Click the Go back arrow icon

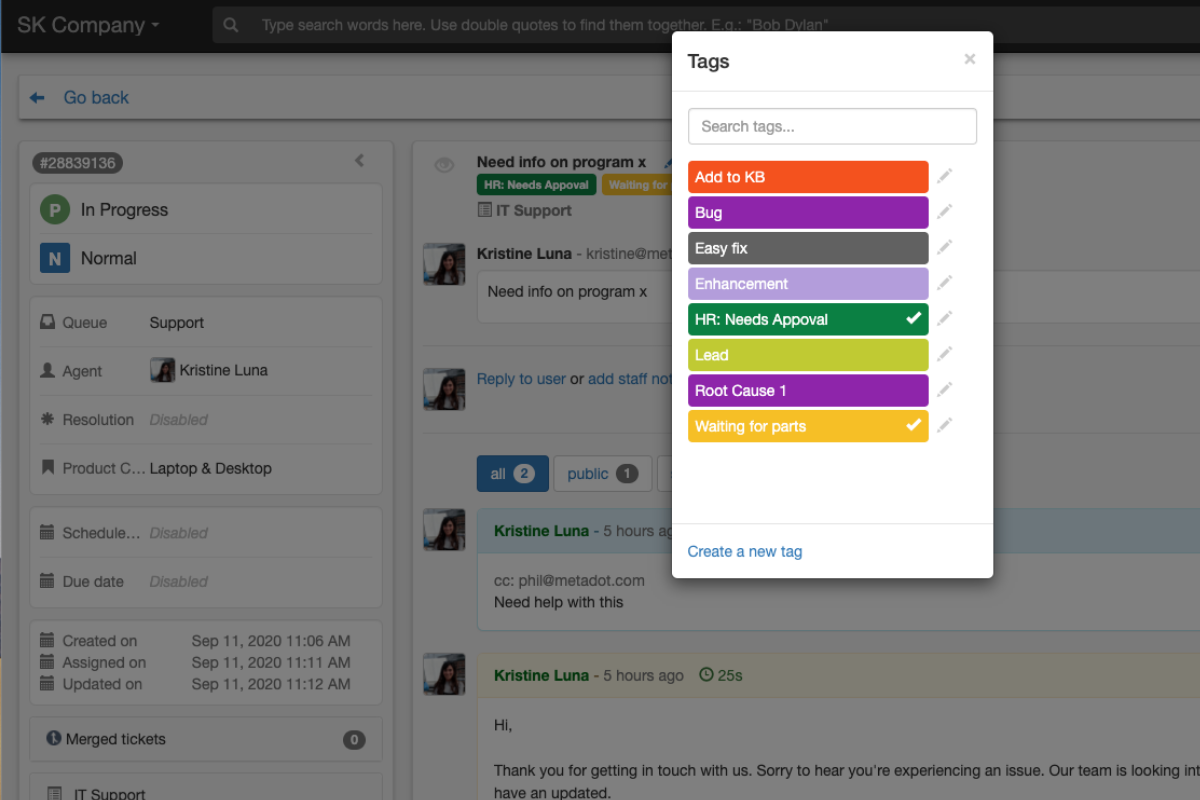(37, 98)
